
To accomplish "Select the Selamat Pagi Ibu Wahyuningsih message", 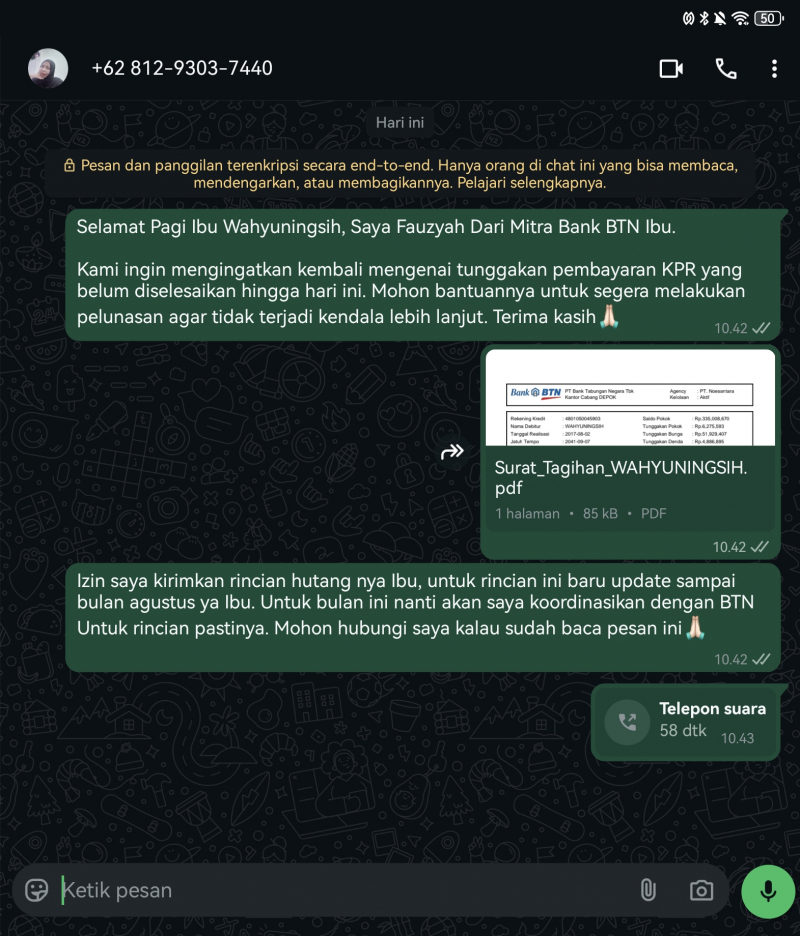I will (x=423, y=275).
